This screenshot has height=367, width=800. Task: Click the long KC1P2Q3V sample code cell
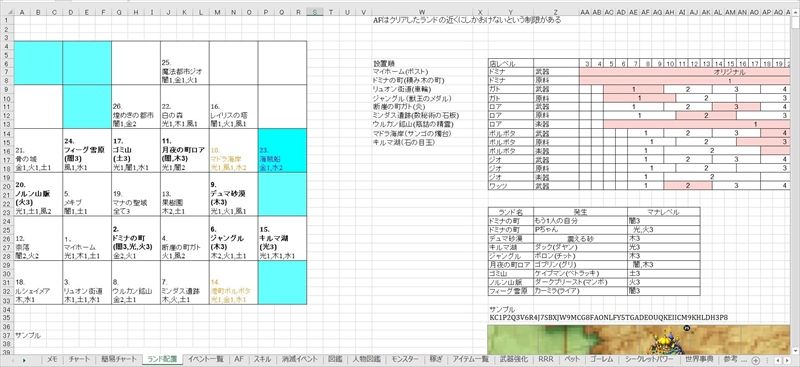pos(608,317)
